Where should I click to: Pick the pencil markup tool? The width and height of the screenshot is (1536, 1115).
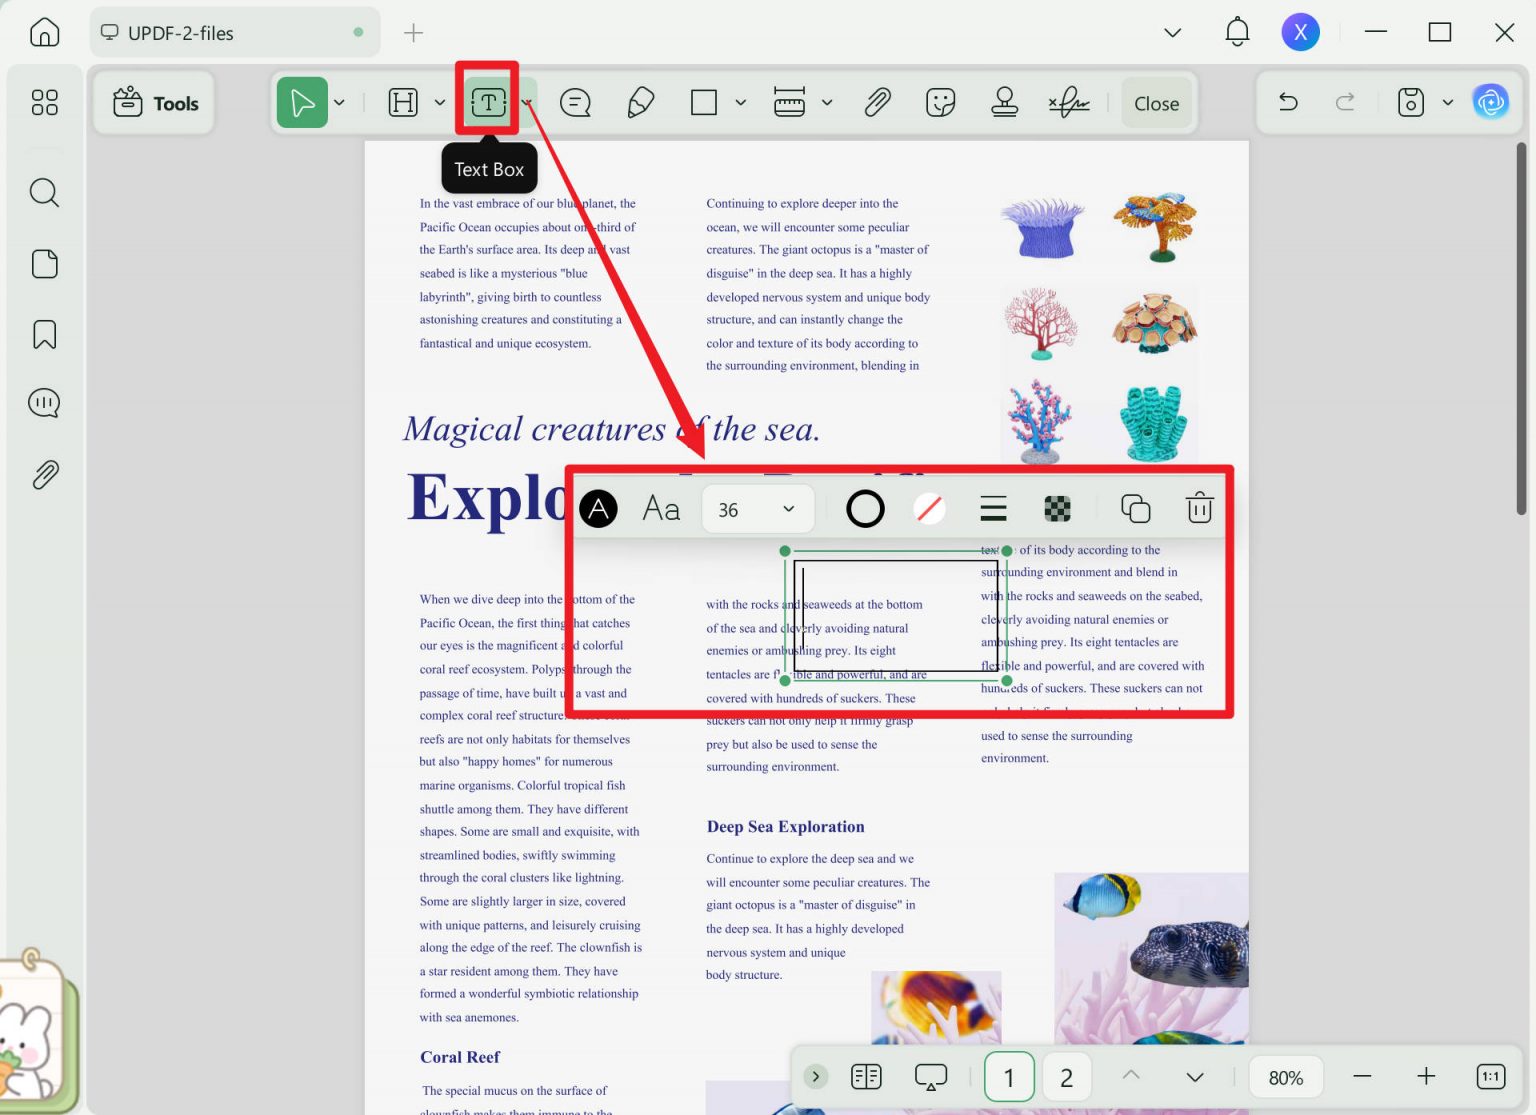641,101
